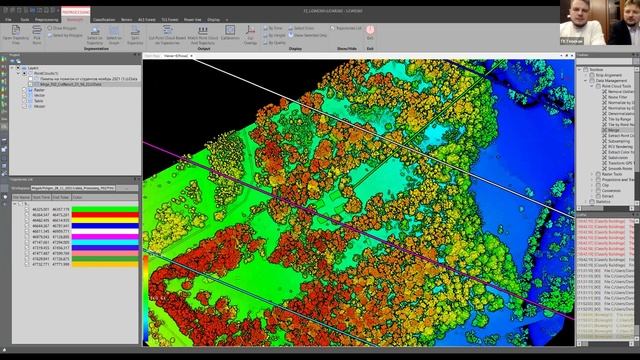Open Match Point Cloud And Trajectory
The height and width of the screenshot is (360, 640).
point(203,36)
